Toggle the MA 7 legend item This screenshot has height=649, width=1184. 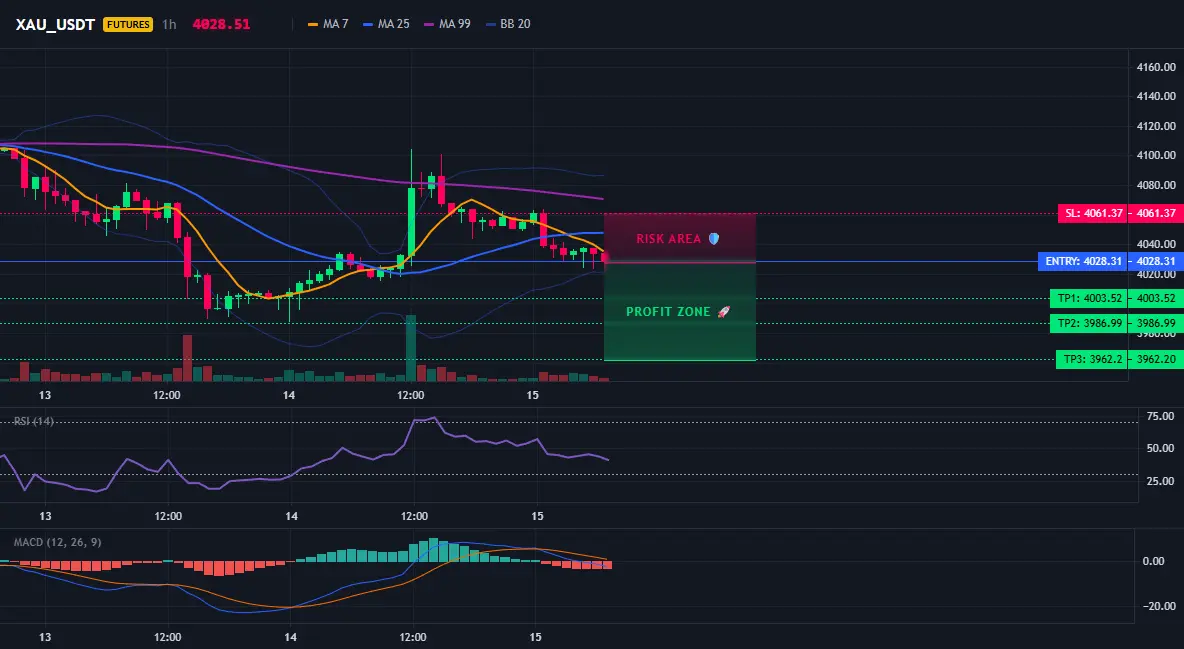[x=328, y=24]
